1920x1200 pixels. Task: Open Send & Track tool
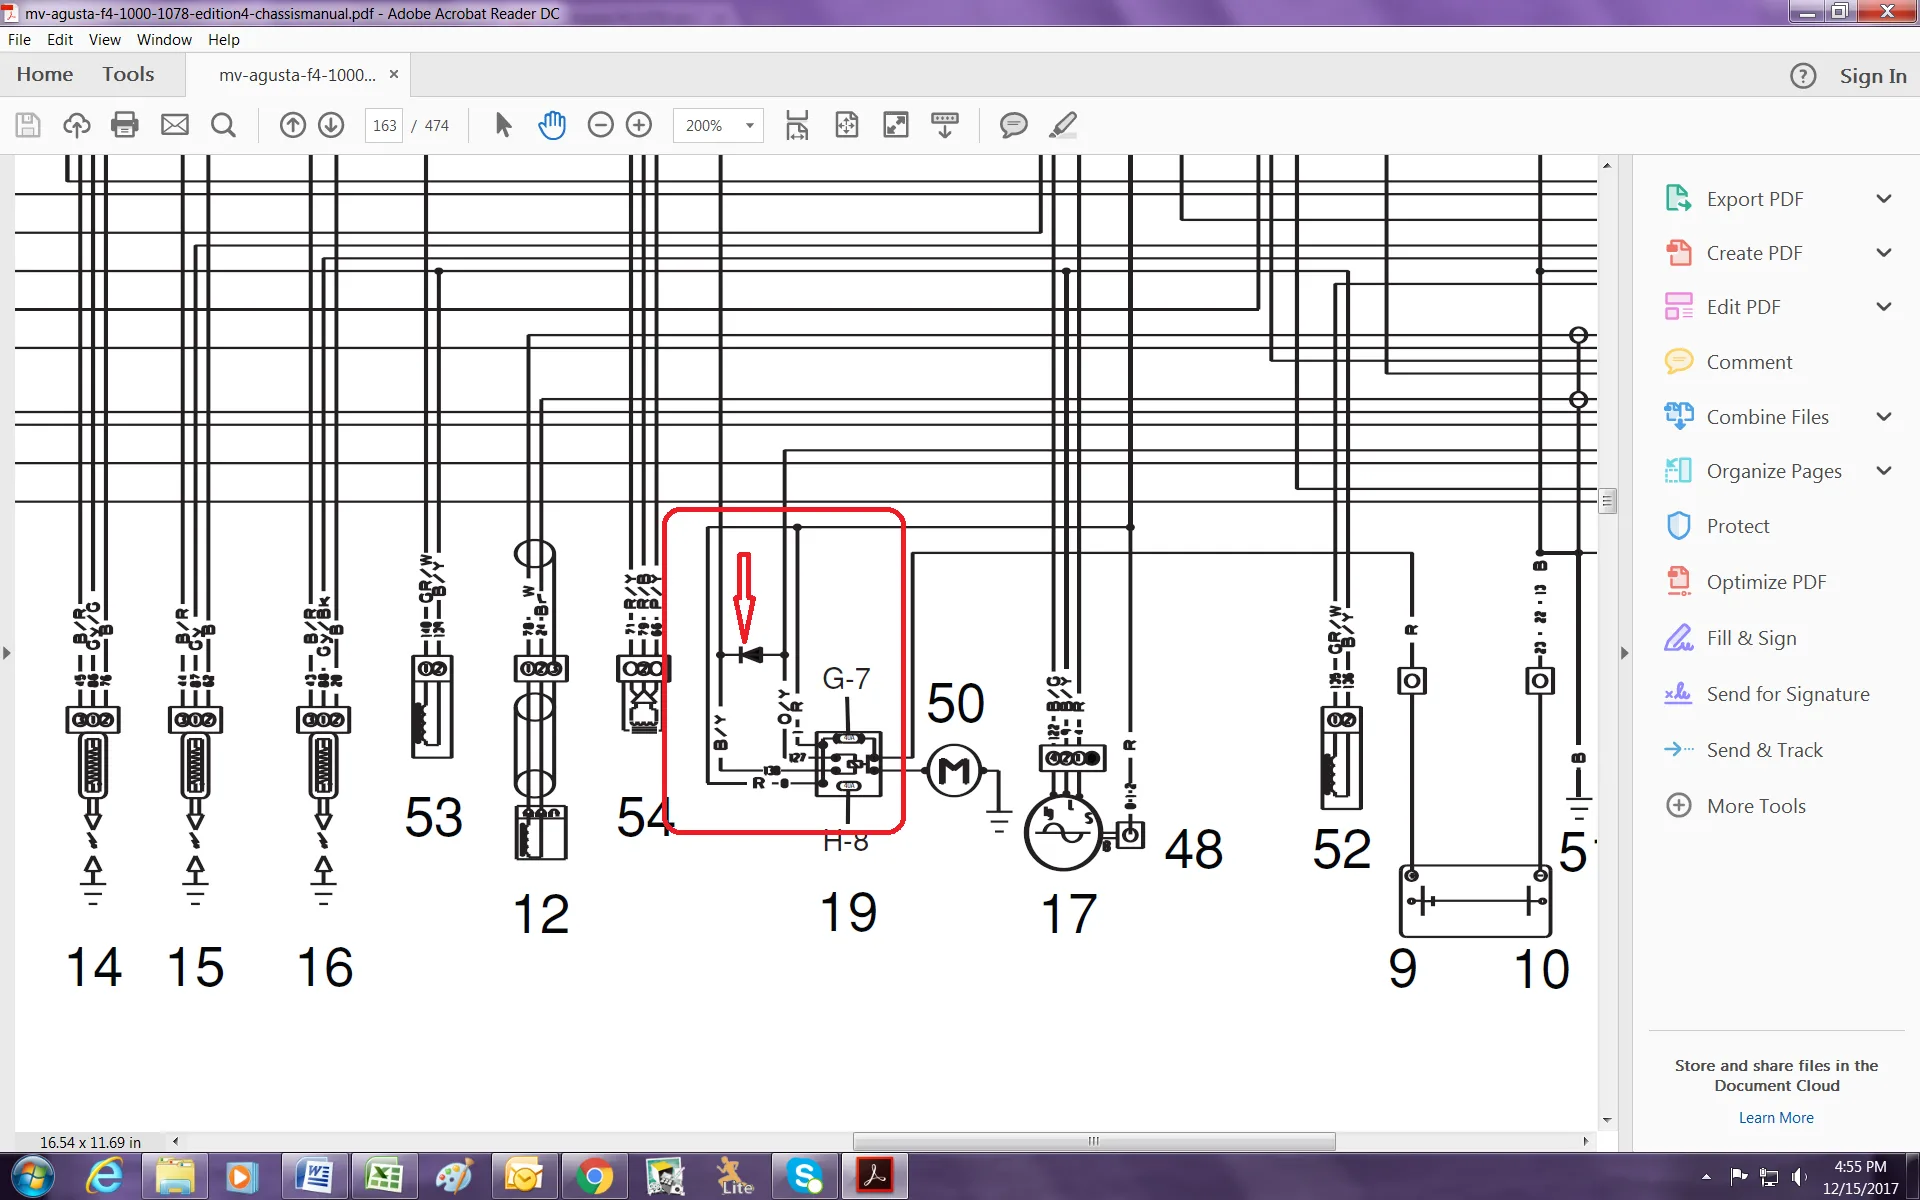[x=1764, y=750]
